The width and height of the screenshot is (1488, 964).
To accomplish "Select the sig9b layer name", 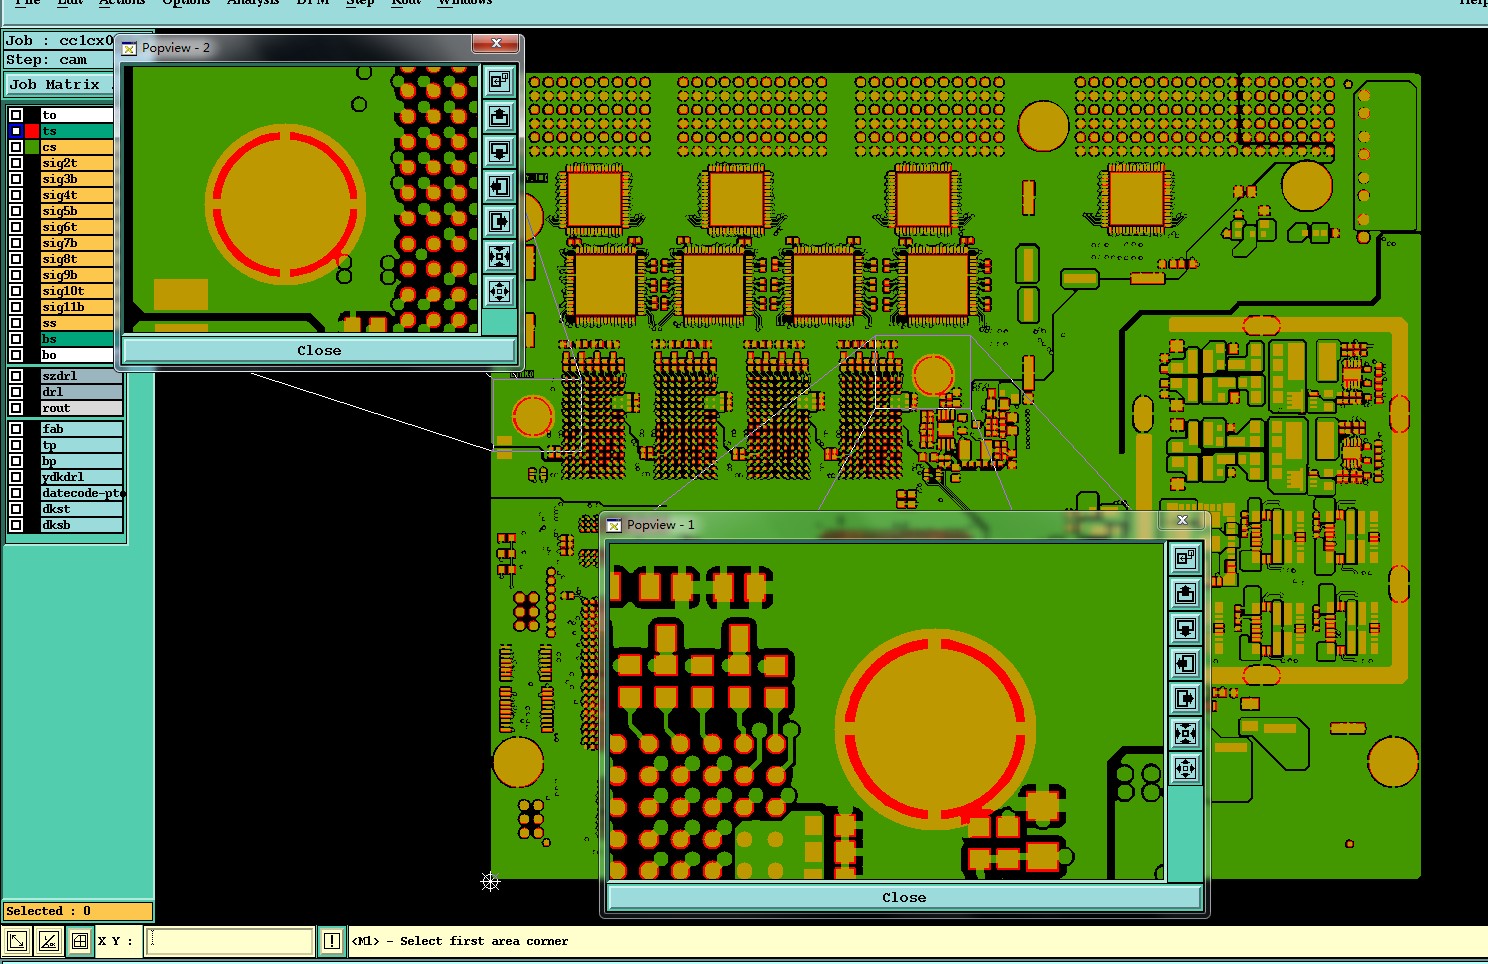I will (x=76, y=275).
